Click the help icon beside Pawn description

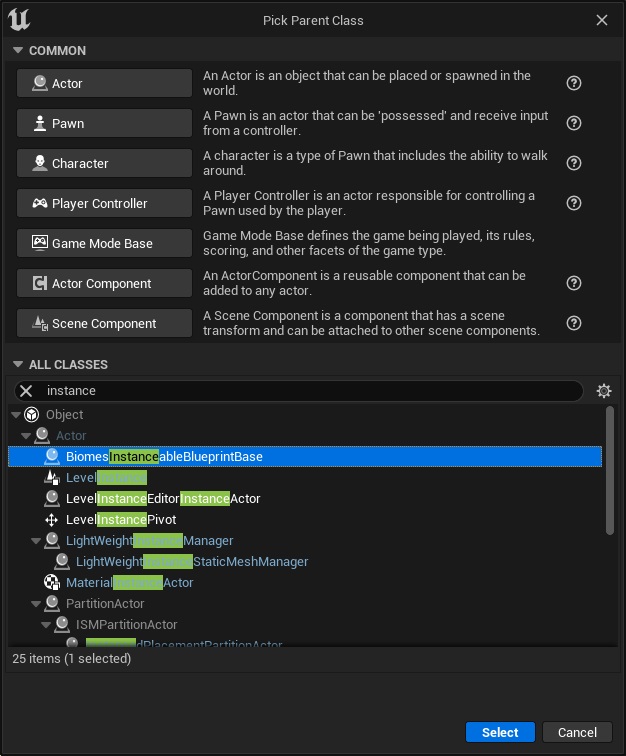[x=574, y=124]
